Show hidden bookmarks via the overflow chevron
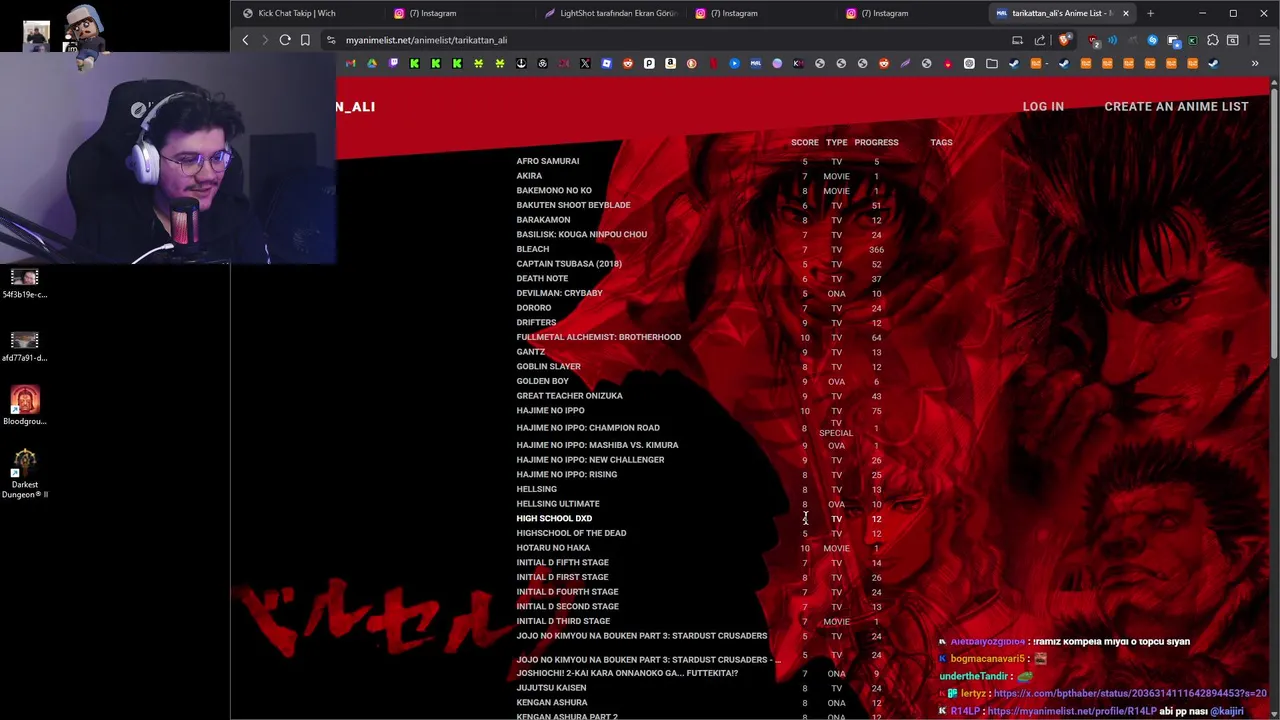 coord(1255,63)
